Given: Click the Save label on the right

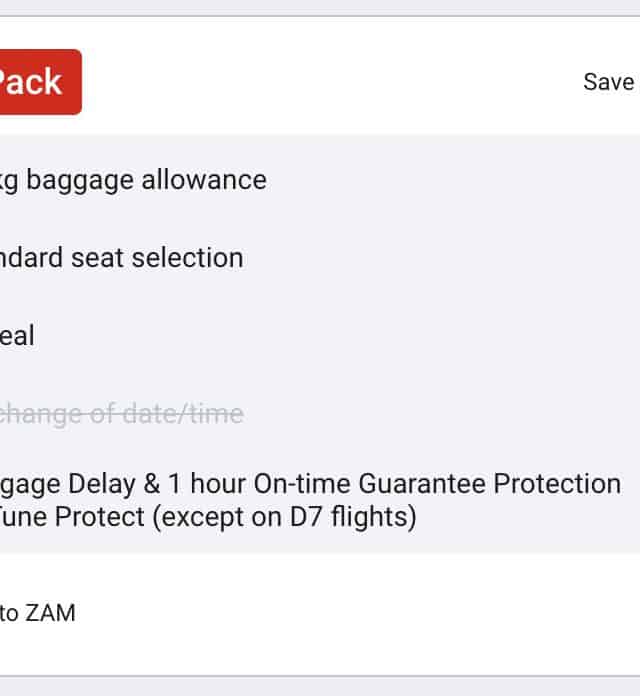Looking at the screenshot, I should point(608,82).
